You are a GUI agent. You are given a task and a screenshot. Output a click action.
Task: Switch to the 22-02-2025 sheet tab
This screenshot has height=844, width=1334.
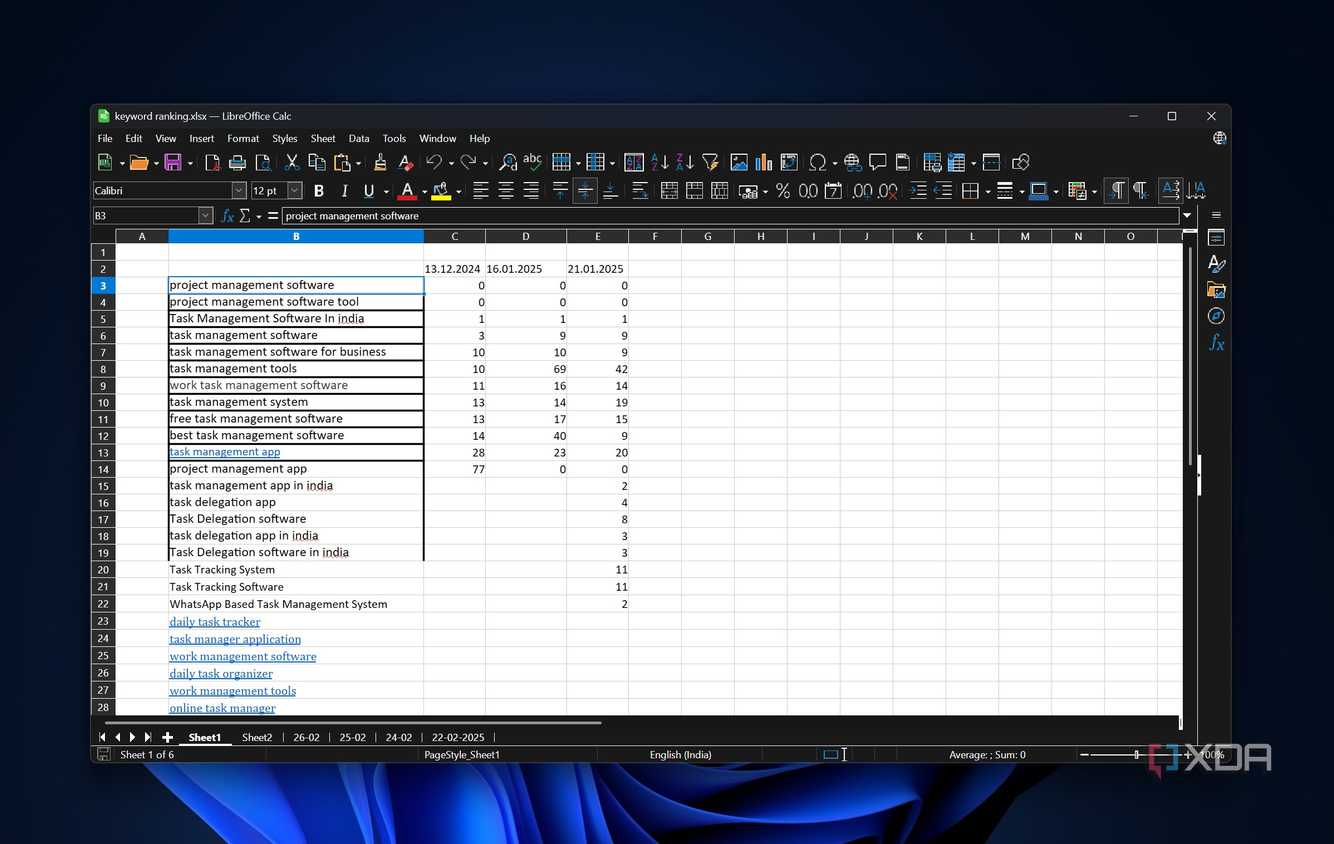click(458, 737)
